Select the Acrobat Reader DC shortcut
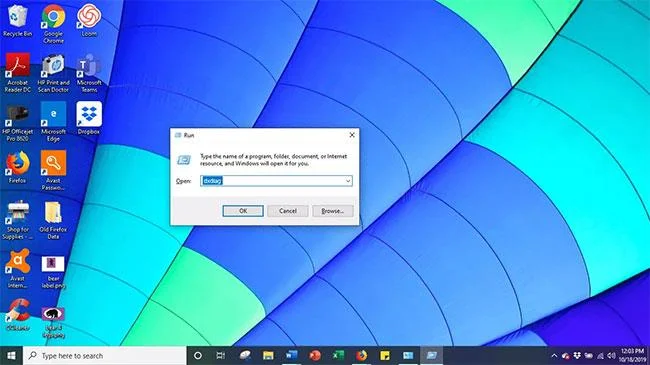650x365 pixels. point(17,73)
